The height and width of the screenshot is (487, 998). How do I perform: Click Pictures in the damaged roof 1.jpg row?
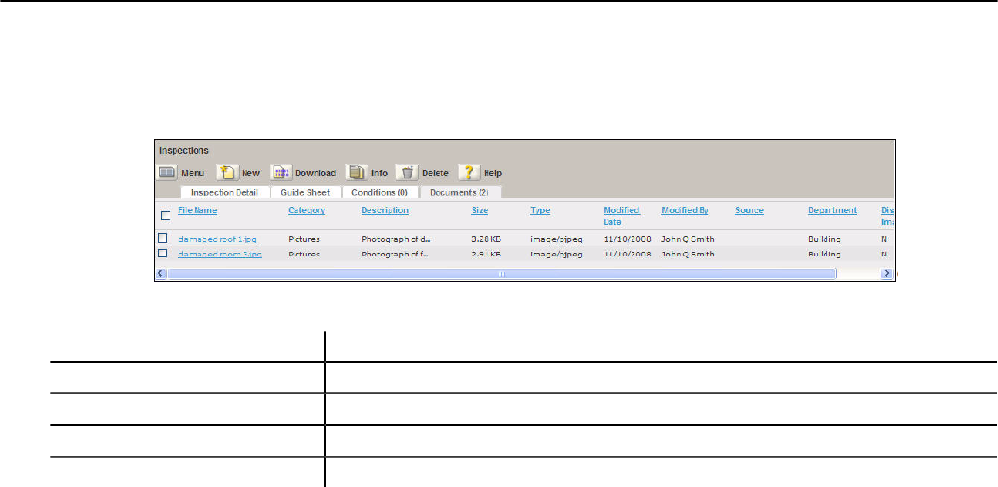(x=304, y=239)
